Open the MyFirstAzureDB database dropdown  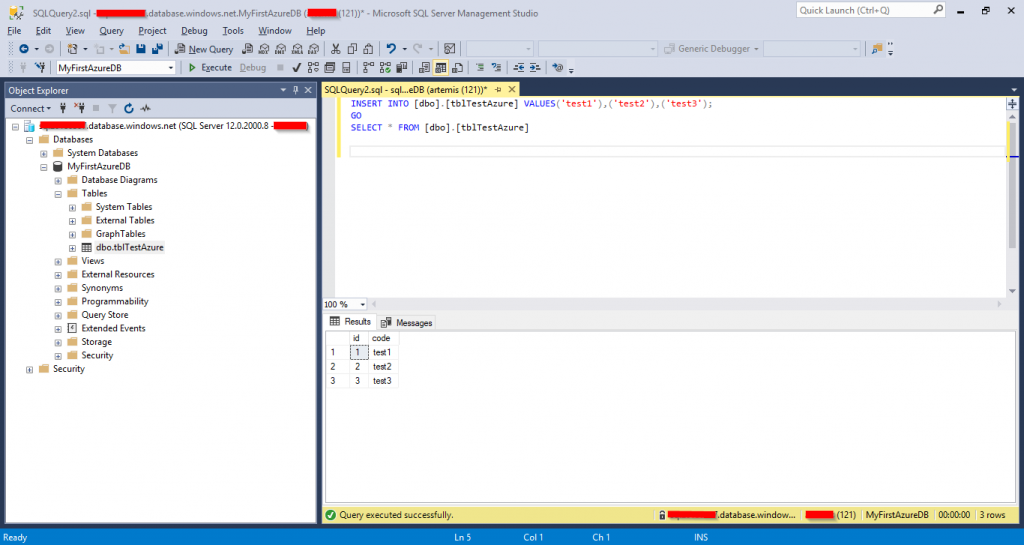tap(170, 68)
